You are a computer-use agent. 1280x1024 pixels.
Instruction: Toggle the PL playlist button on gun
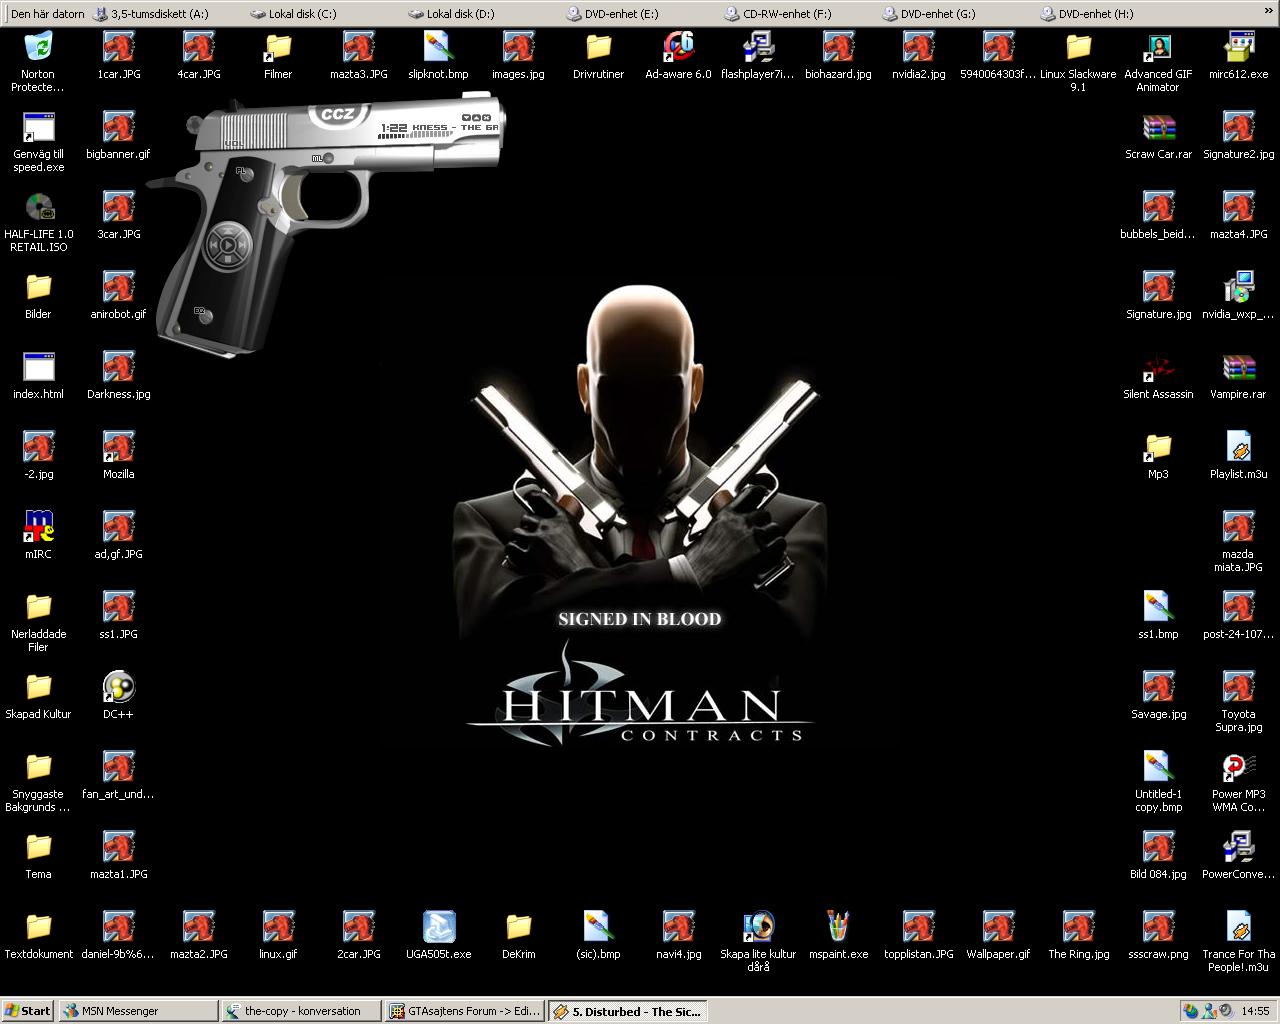[x=246, y=175]
